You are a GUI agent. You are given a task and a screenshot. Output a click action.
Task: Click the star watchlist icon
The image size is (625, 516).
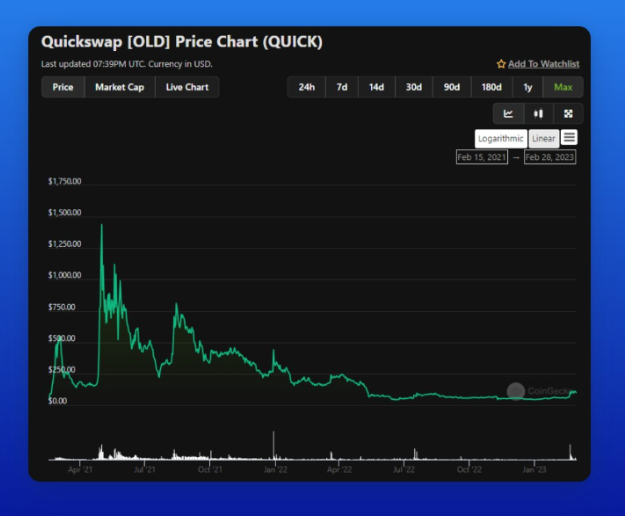(x=501, y=64)
